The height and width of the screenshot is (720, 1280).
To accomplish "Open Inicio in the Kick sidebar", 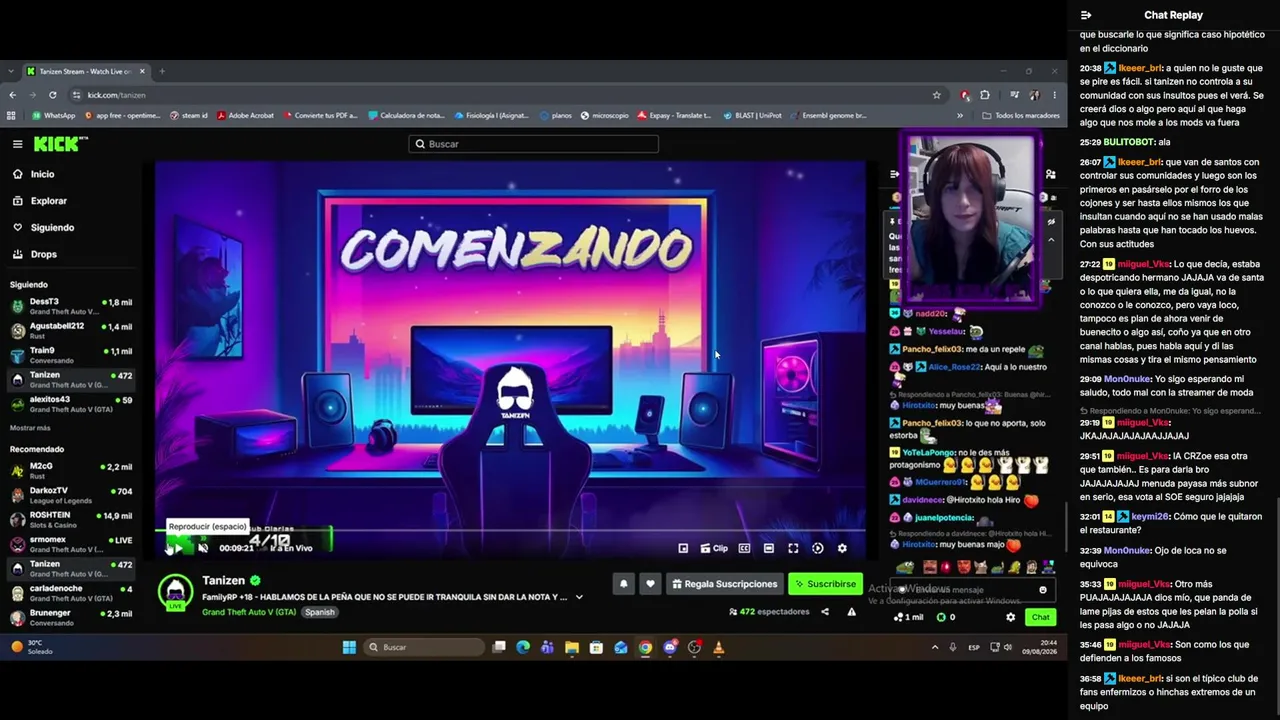I will 43,174.
